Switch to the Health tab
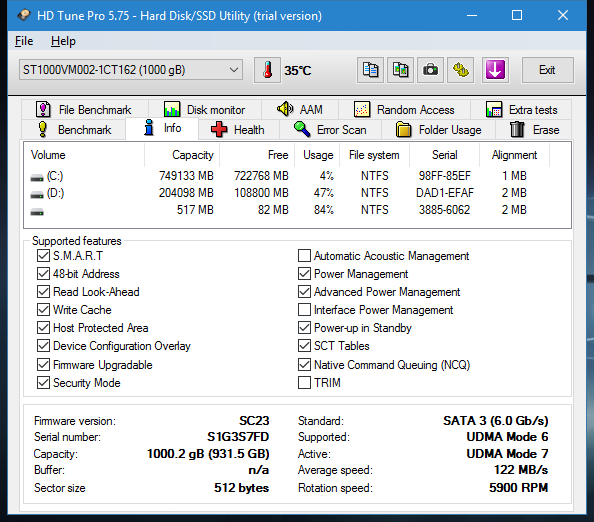594x522 pixels. coord(238,130)
